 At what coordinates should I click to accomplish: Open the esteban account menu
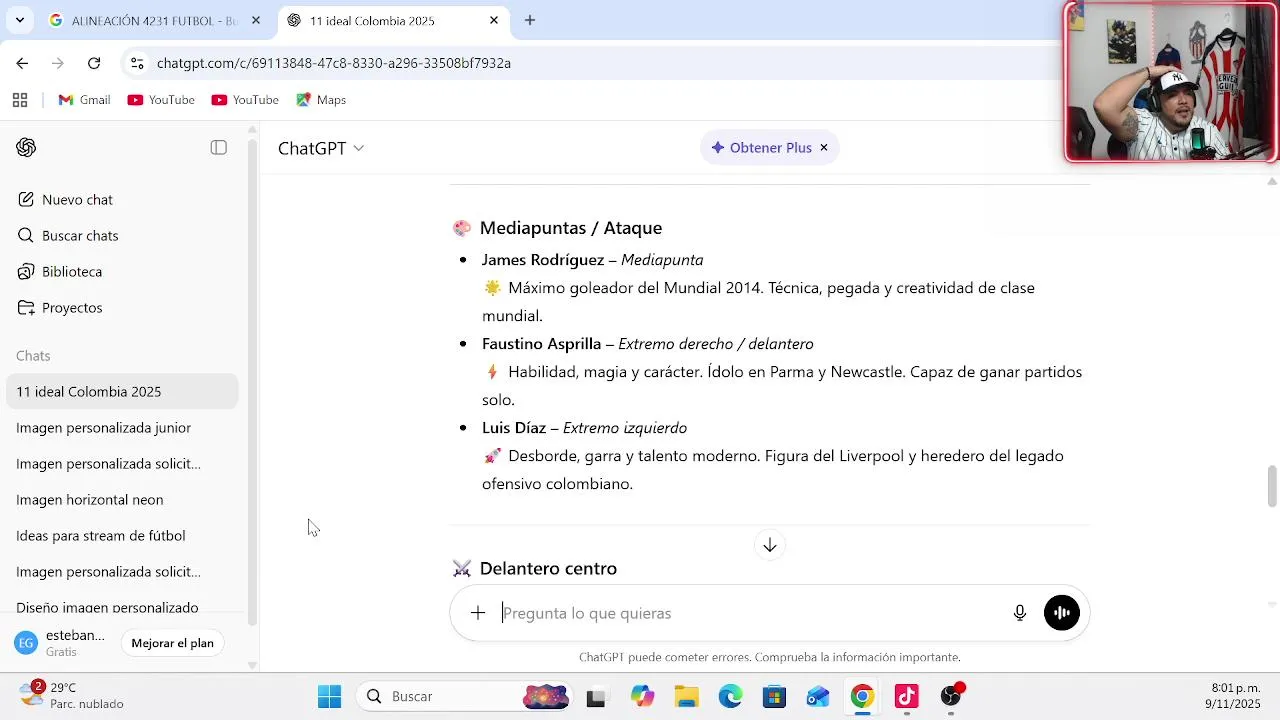click(62, 643)
